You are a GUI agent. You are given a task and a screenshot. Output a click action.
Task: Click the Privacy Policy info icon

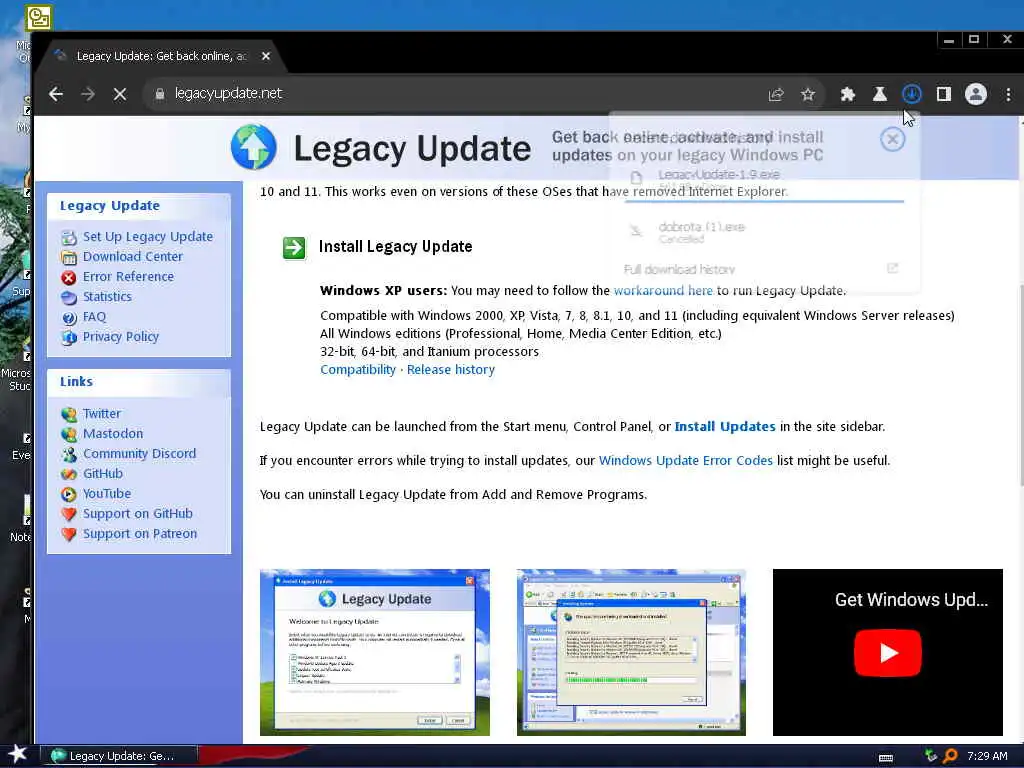click(69, 338)
